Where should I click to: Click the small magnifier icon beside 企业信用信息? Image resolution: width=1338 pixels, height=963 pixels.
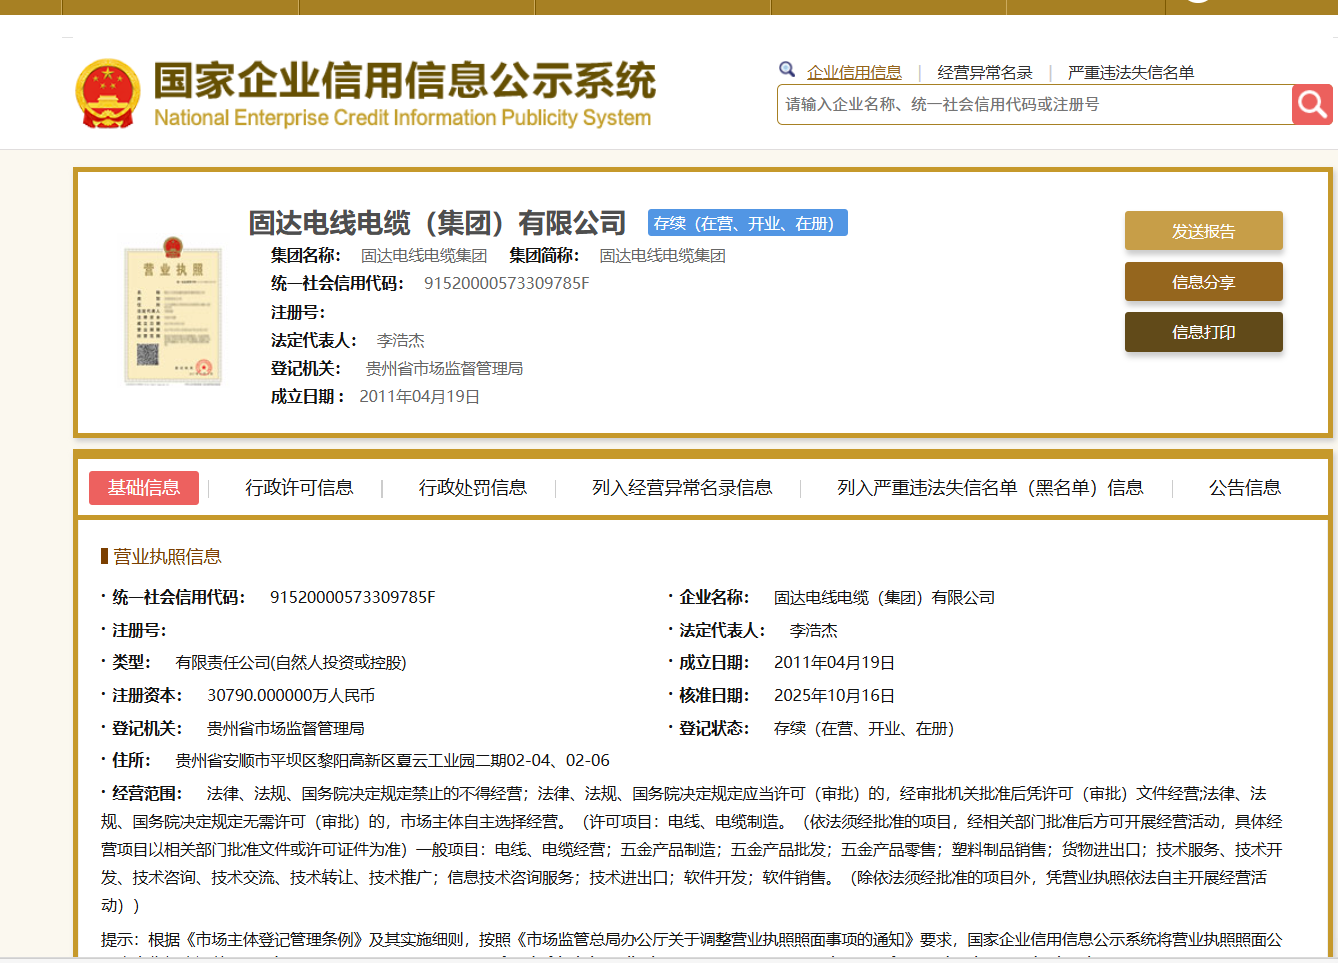point(787,70)
